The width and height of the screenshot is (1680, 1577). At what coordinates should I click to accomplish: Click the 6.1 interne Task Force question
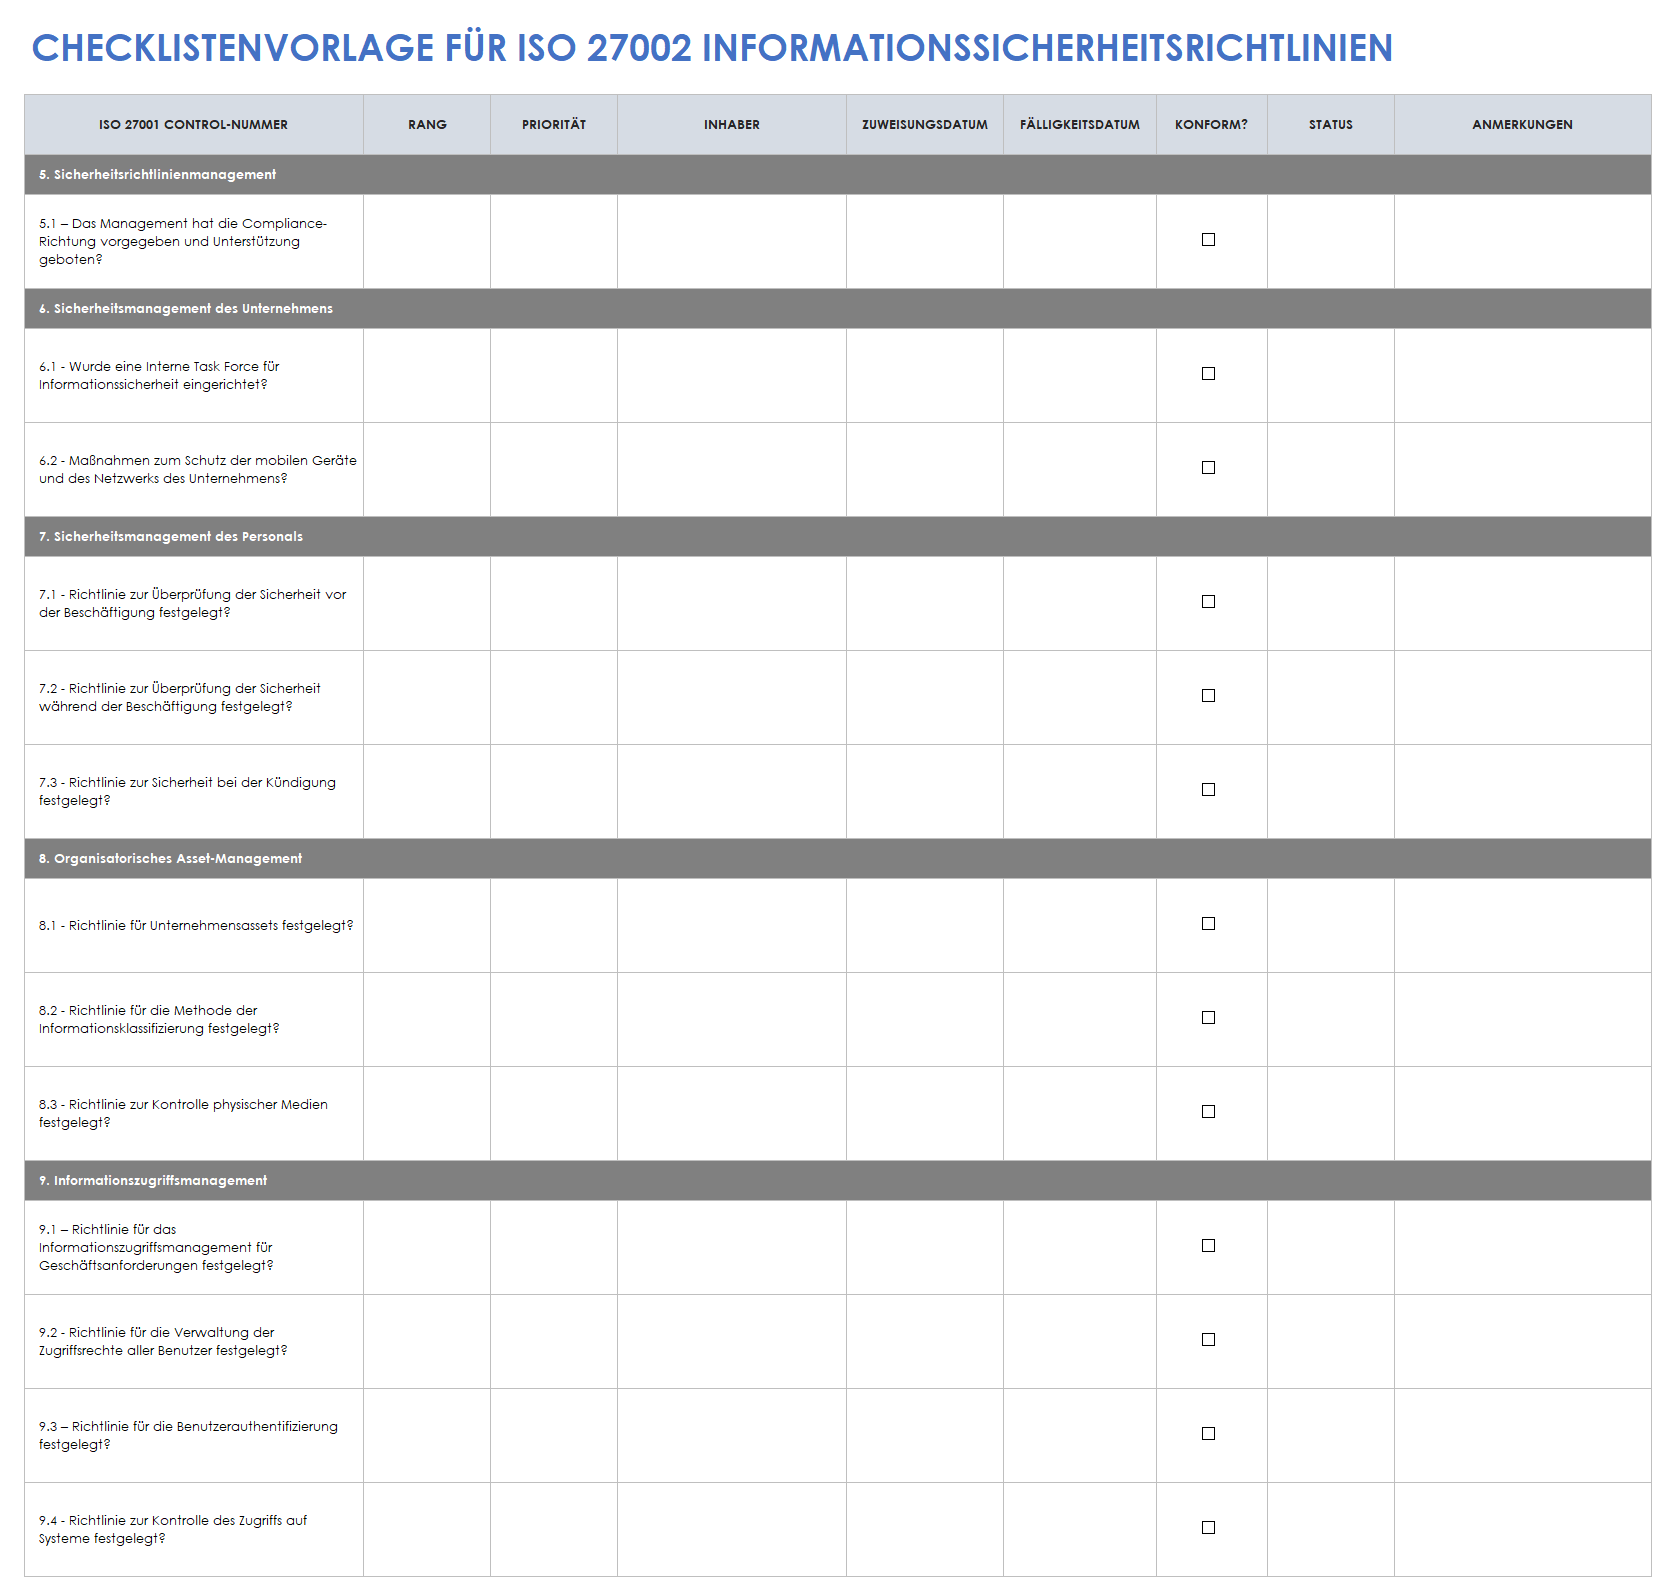coord(159,375)
